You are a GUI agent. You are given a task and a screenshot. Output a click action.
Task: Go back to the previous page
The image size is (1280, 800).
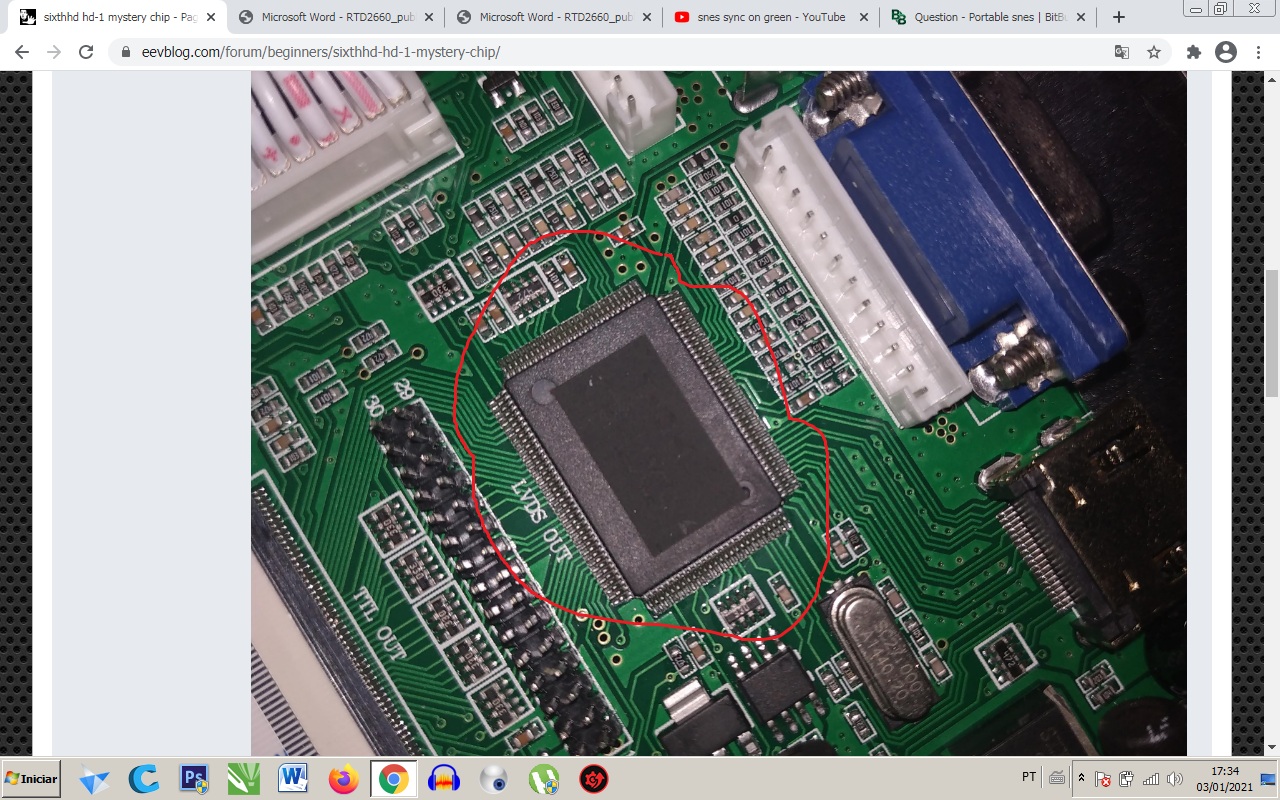(22, 52)
